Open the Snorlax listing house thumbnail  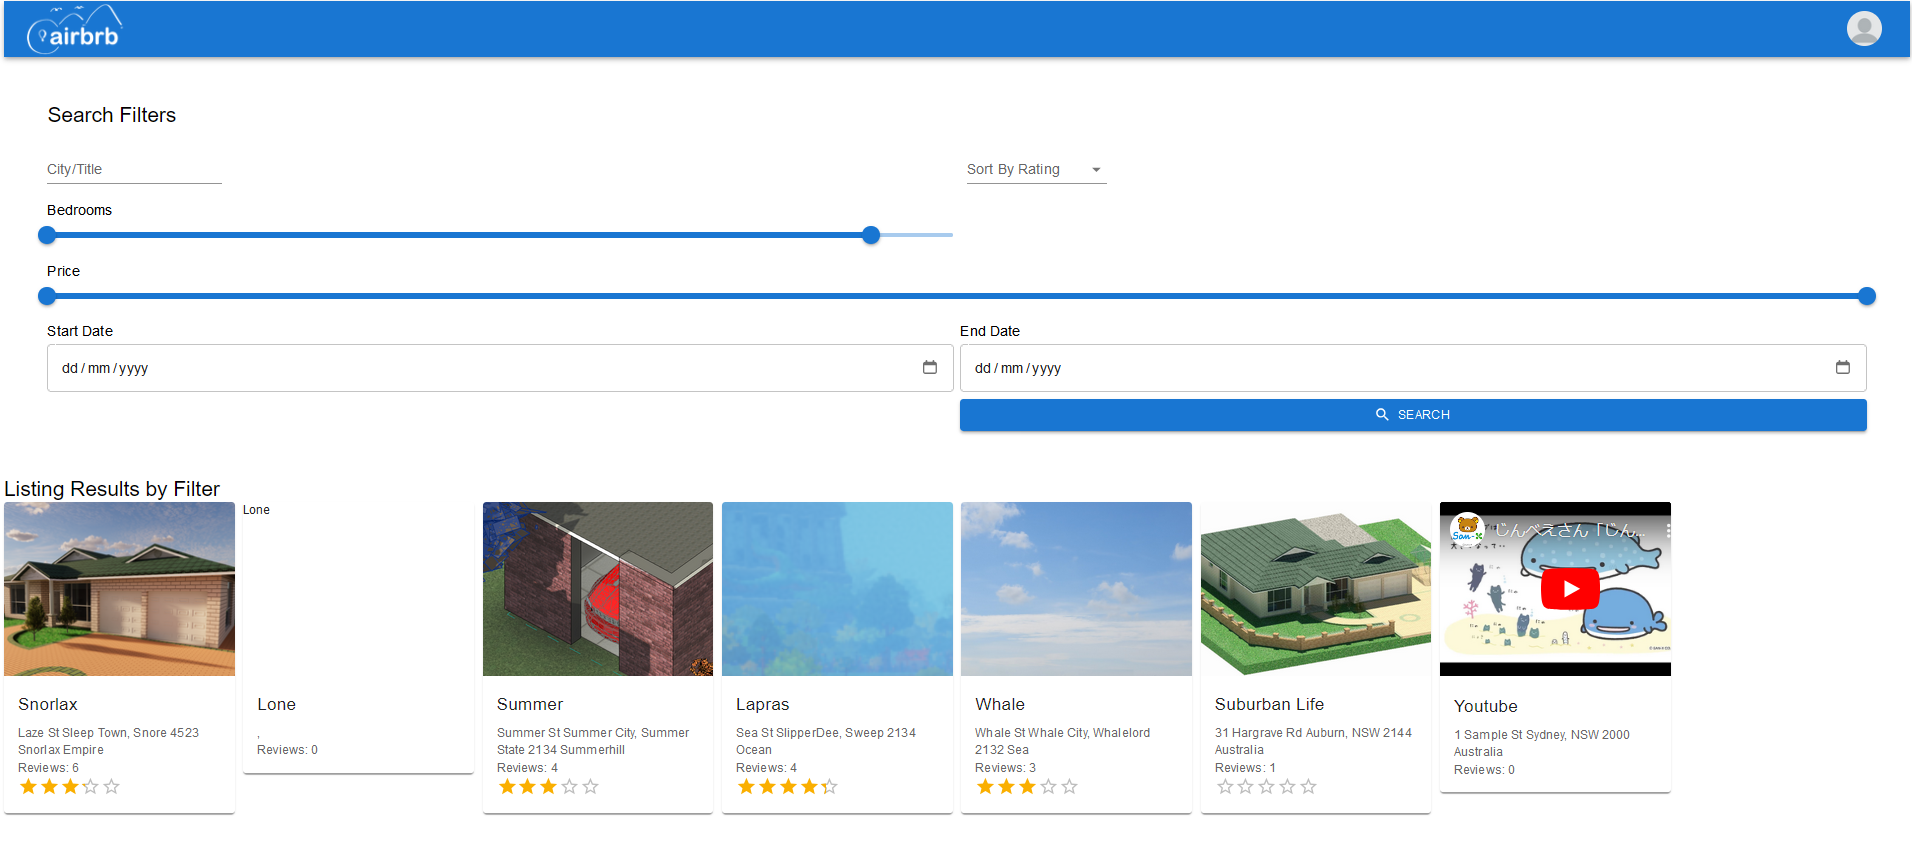click(119, 589)
